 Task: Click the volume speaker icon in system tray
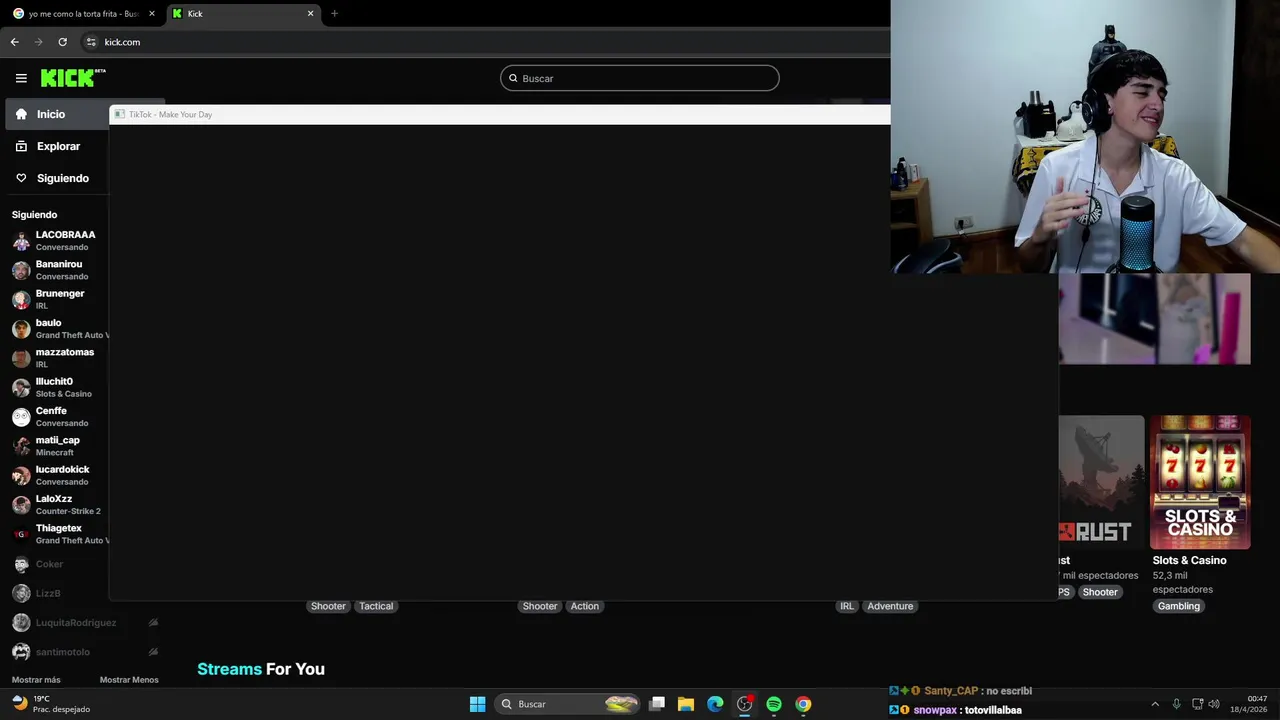[x=1214, y=704]
